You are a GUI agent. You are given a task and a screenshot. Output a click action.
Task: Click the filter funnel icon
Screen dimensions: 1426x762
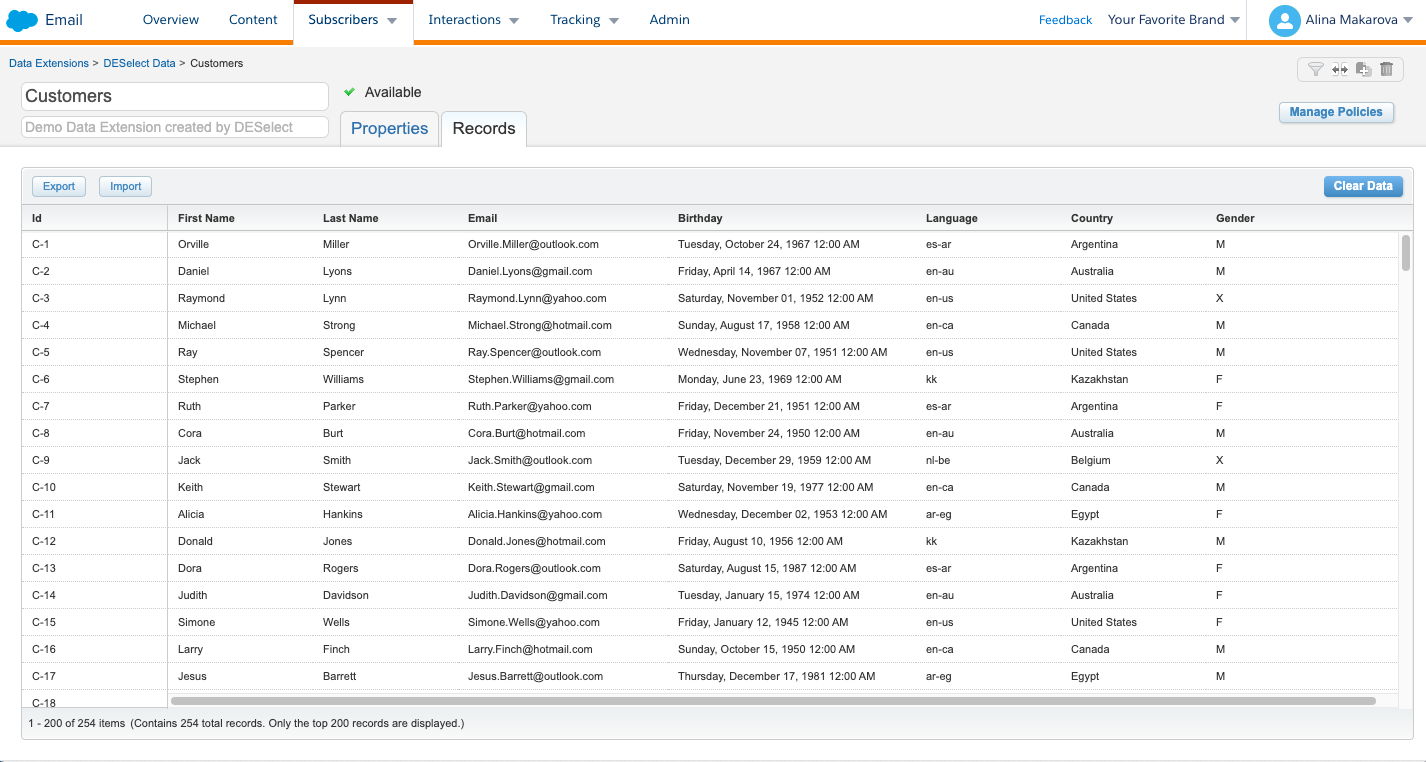(1316, 69)
